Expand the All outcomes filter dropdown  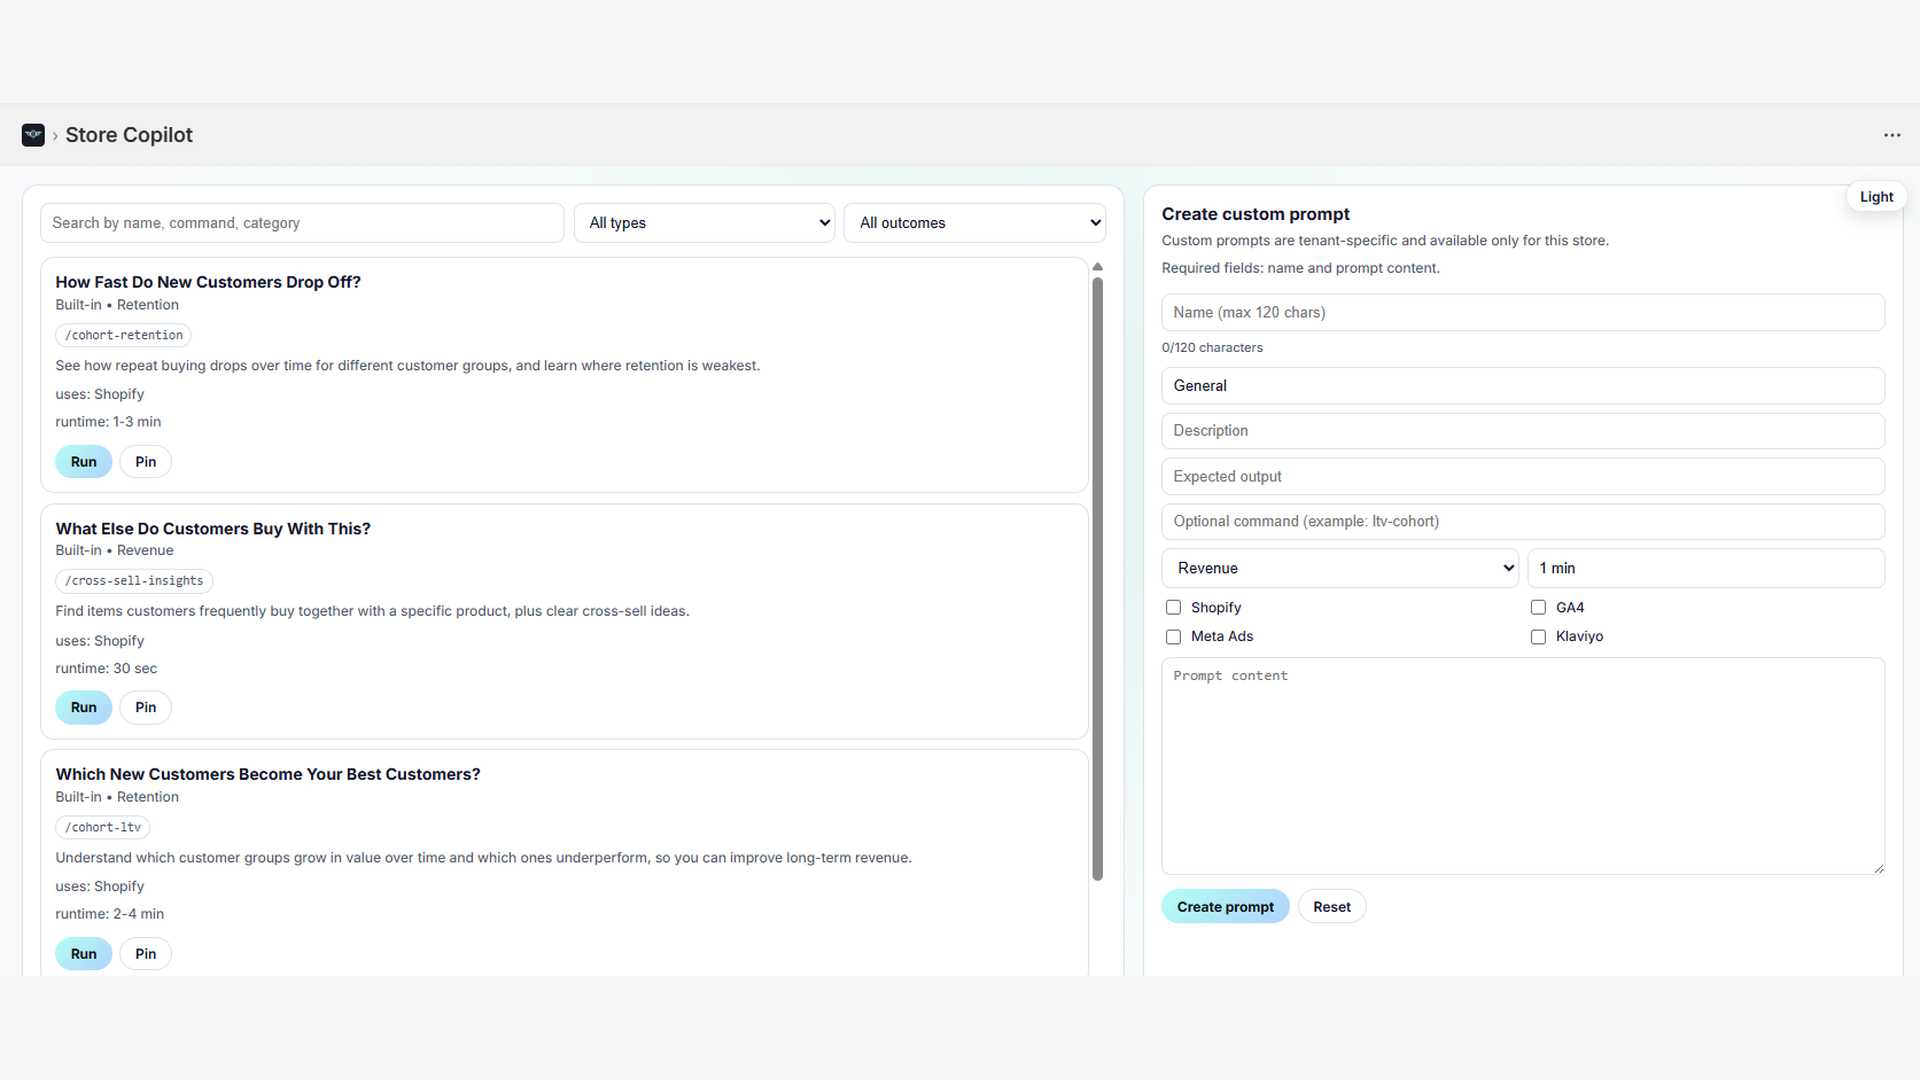975,223
